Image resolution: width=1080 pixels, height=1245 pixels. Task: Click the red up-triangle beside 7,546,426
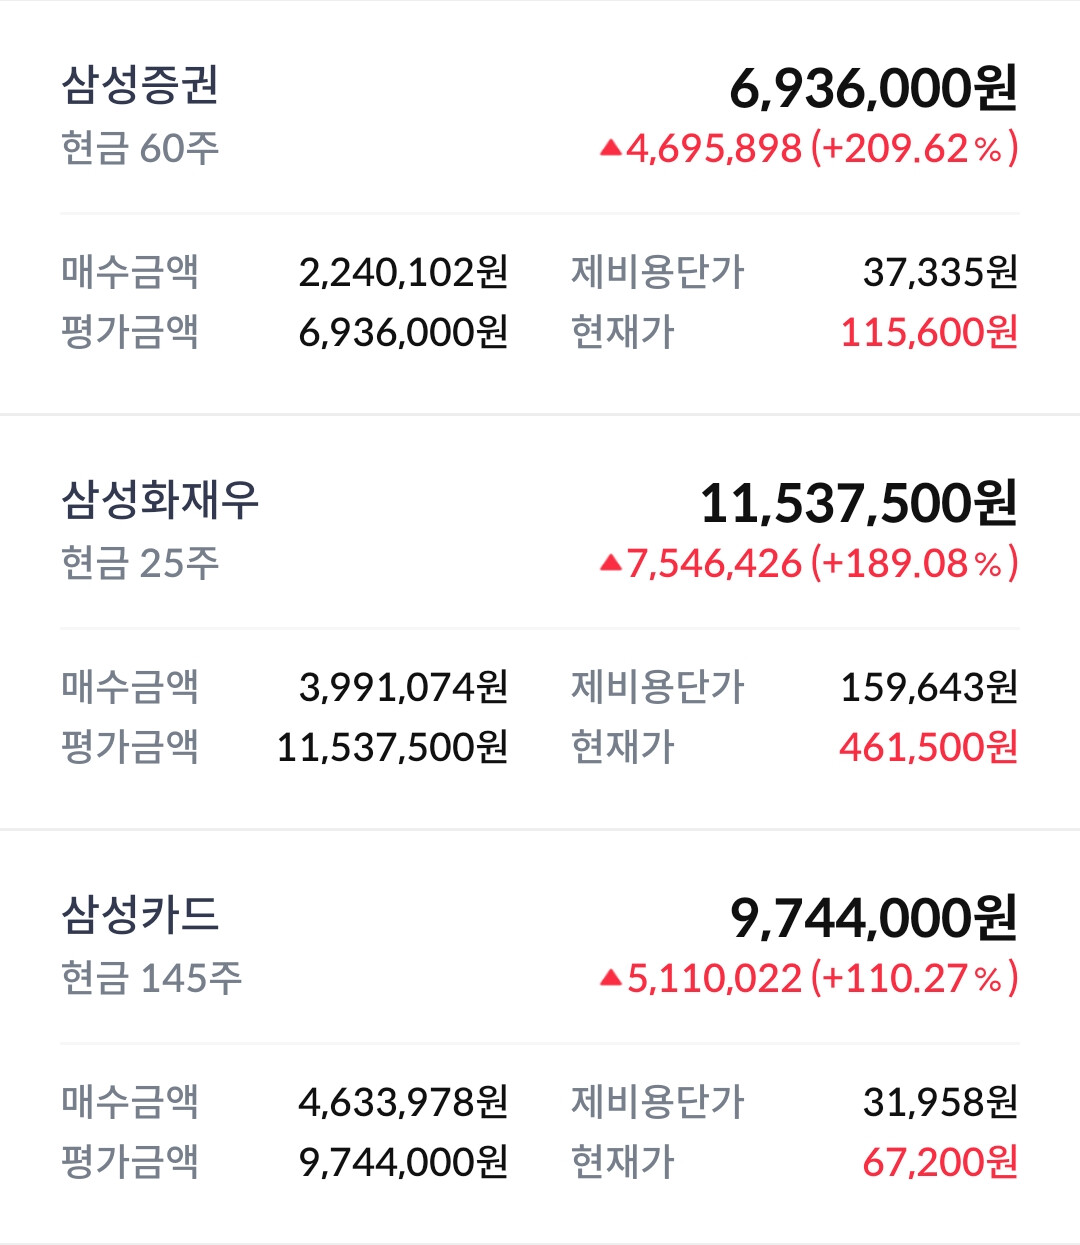coord(611,564)
